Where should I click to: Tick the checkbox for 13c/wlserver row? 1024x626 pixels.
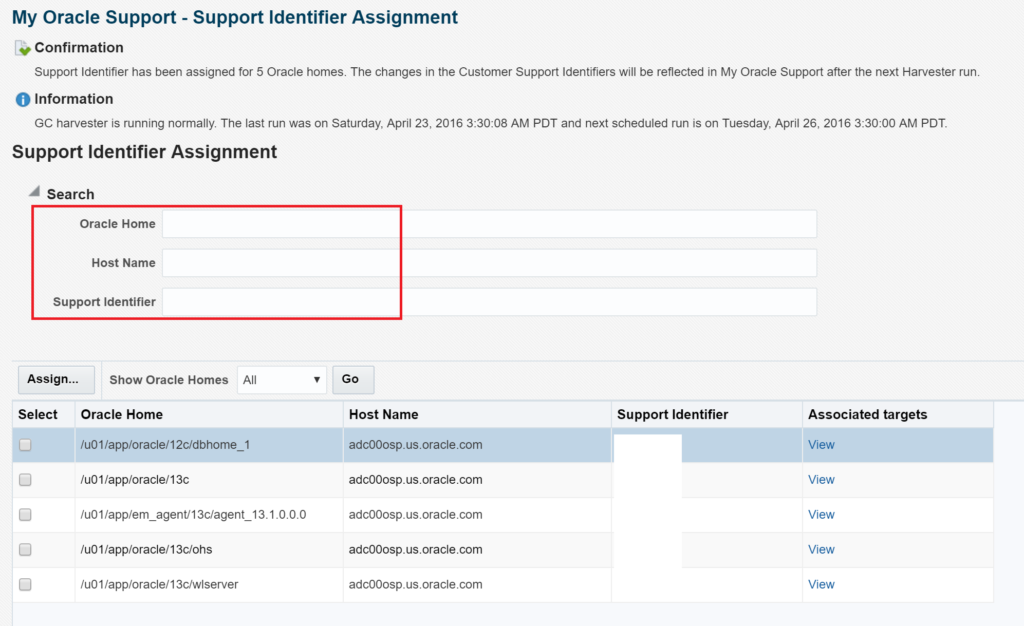pos(25,585)
